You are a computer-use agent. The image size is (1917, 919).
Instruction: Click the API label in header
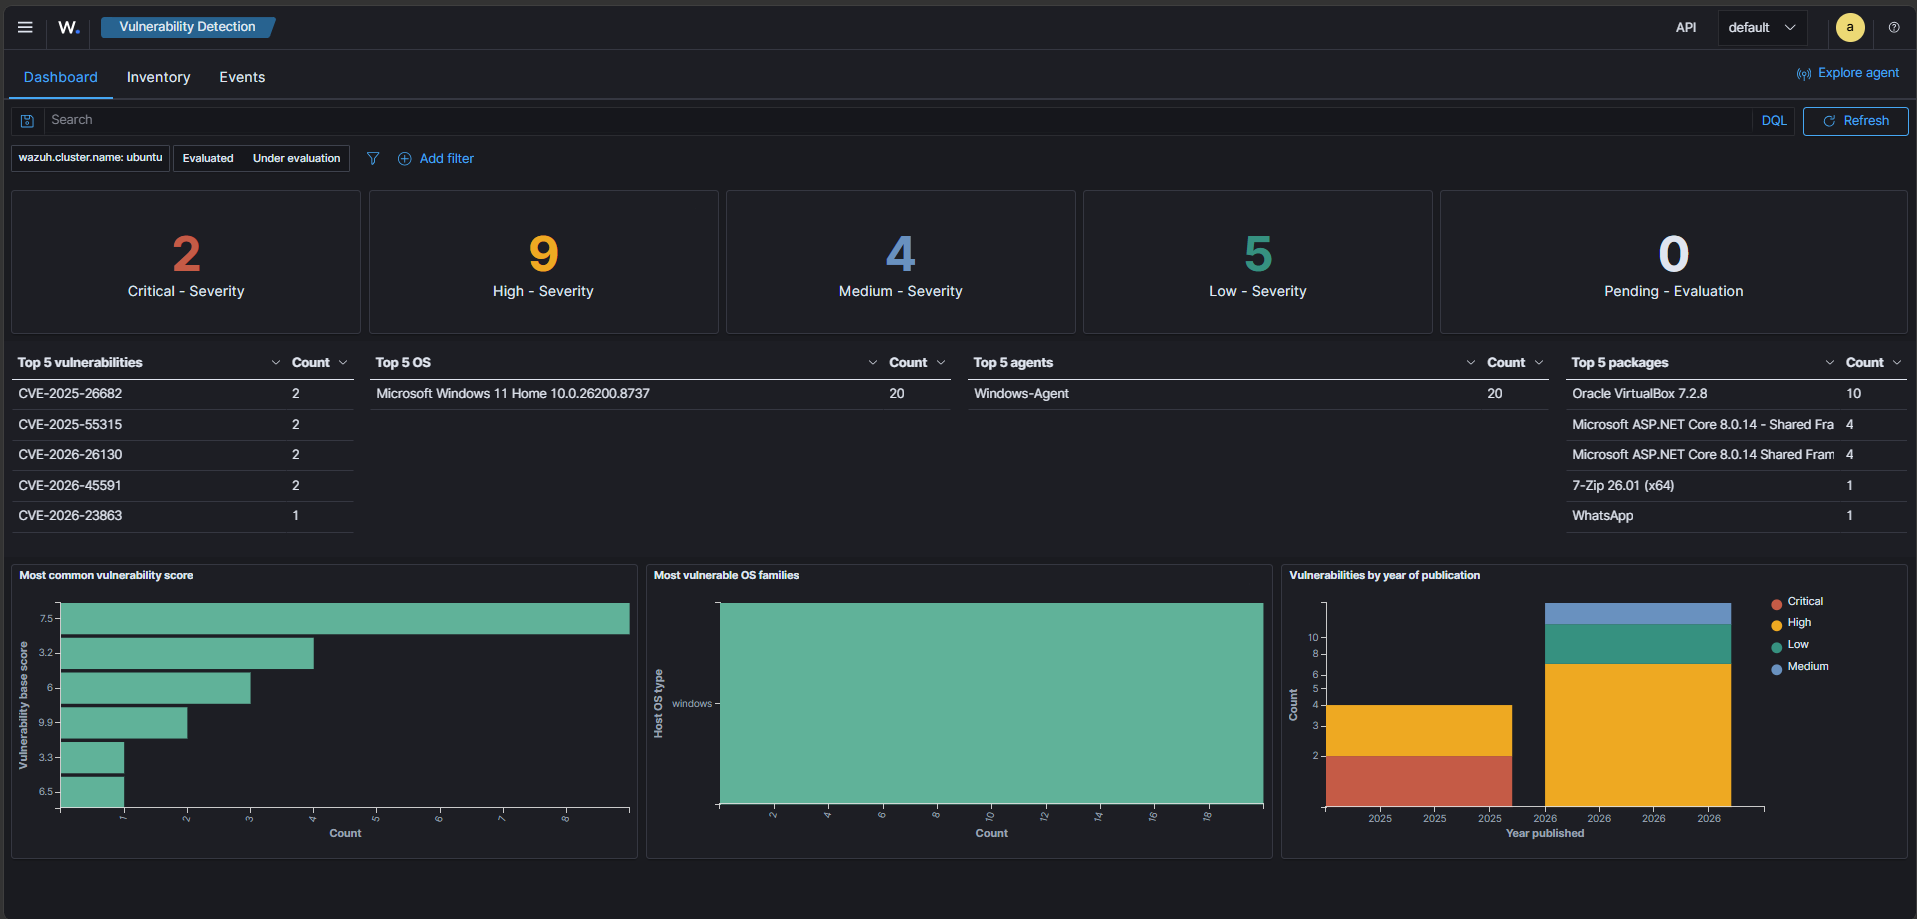[x=1686, y=27]
